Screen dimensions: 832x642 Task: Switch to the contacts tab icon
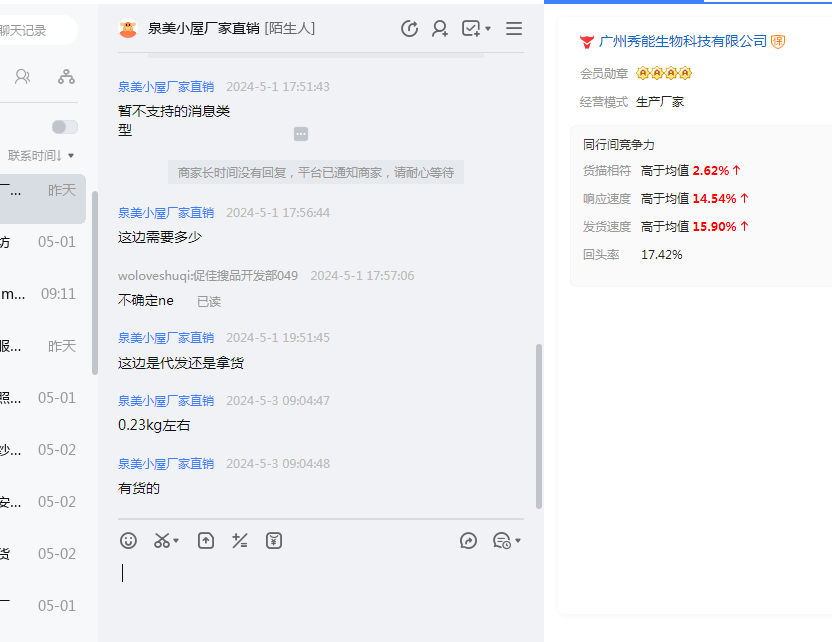(x=23, y=76)
